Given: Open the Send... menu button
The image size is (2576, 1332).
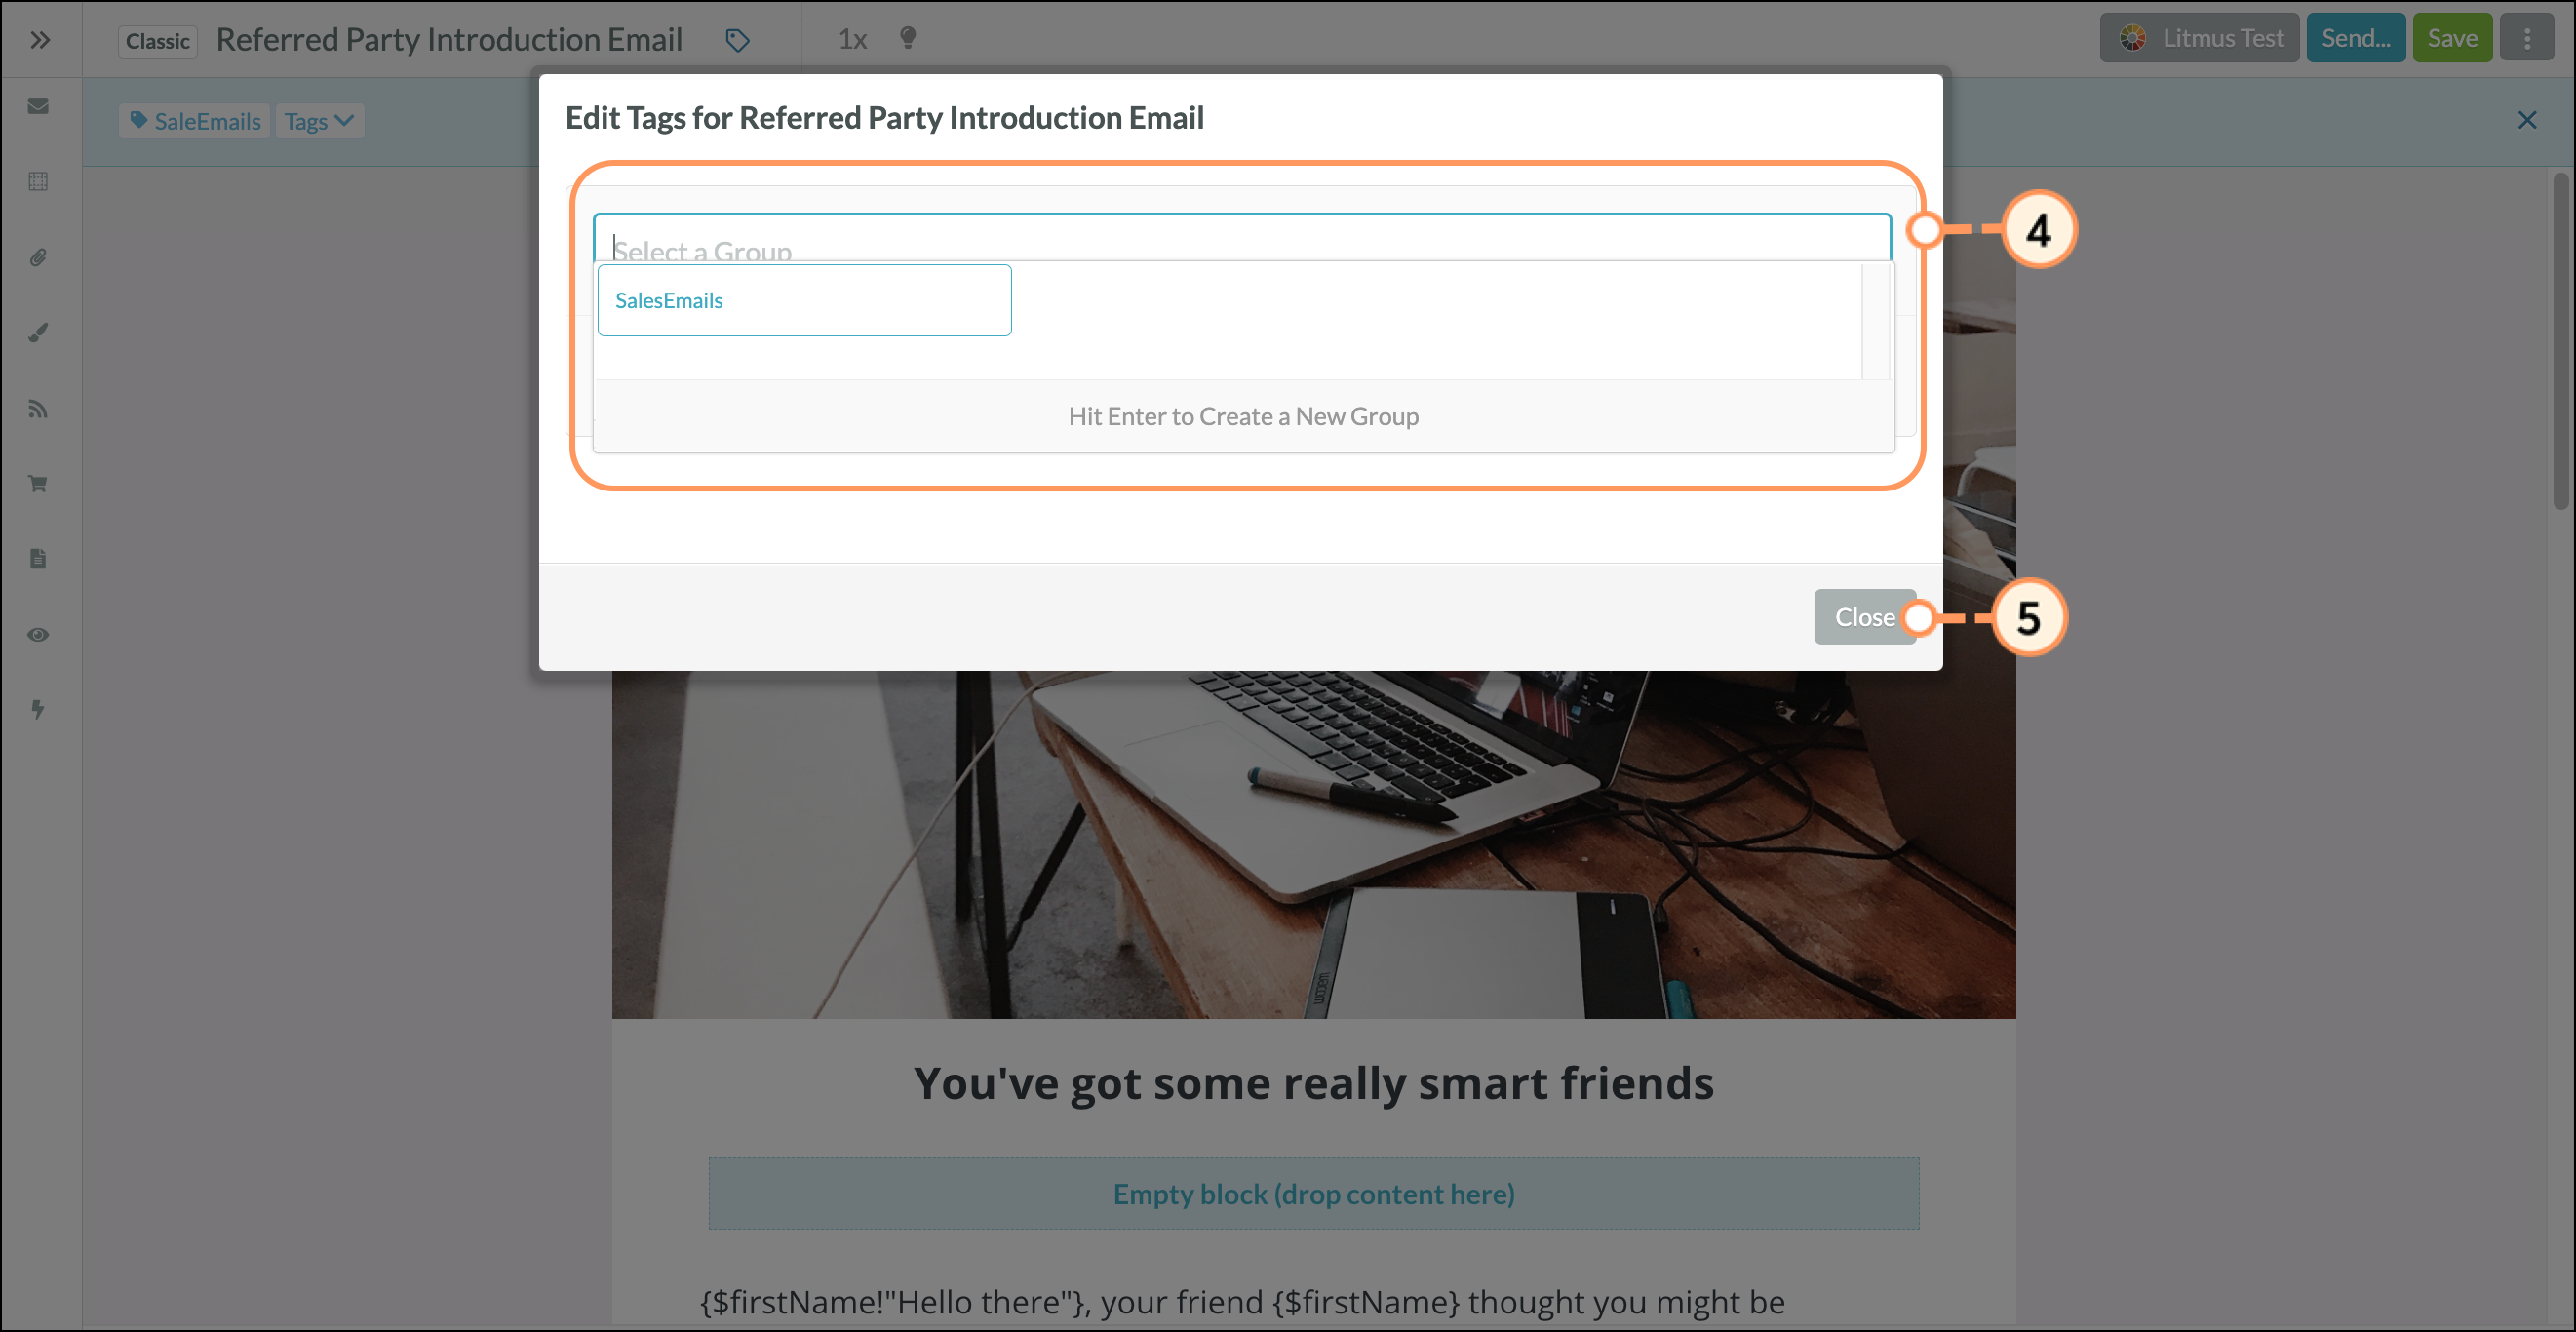Looking at the screenshot, I should coord(2355,38).
